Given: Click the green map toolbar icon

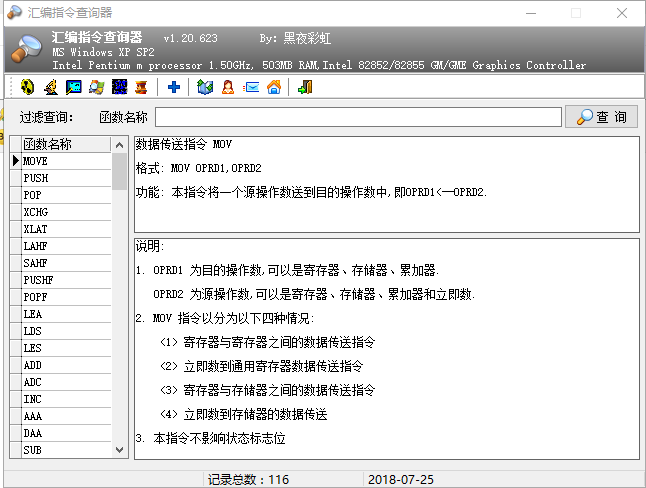Looking at the screenshot, I should [205, 88].
